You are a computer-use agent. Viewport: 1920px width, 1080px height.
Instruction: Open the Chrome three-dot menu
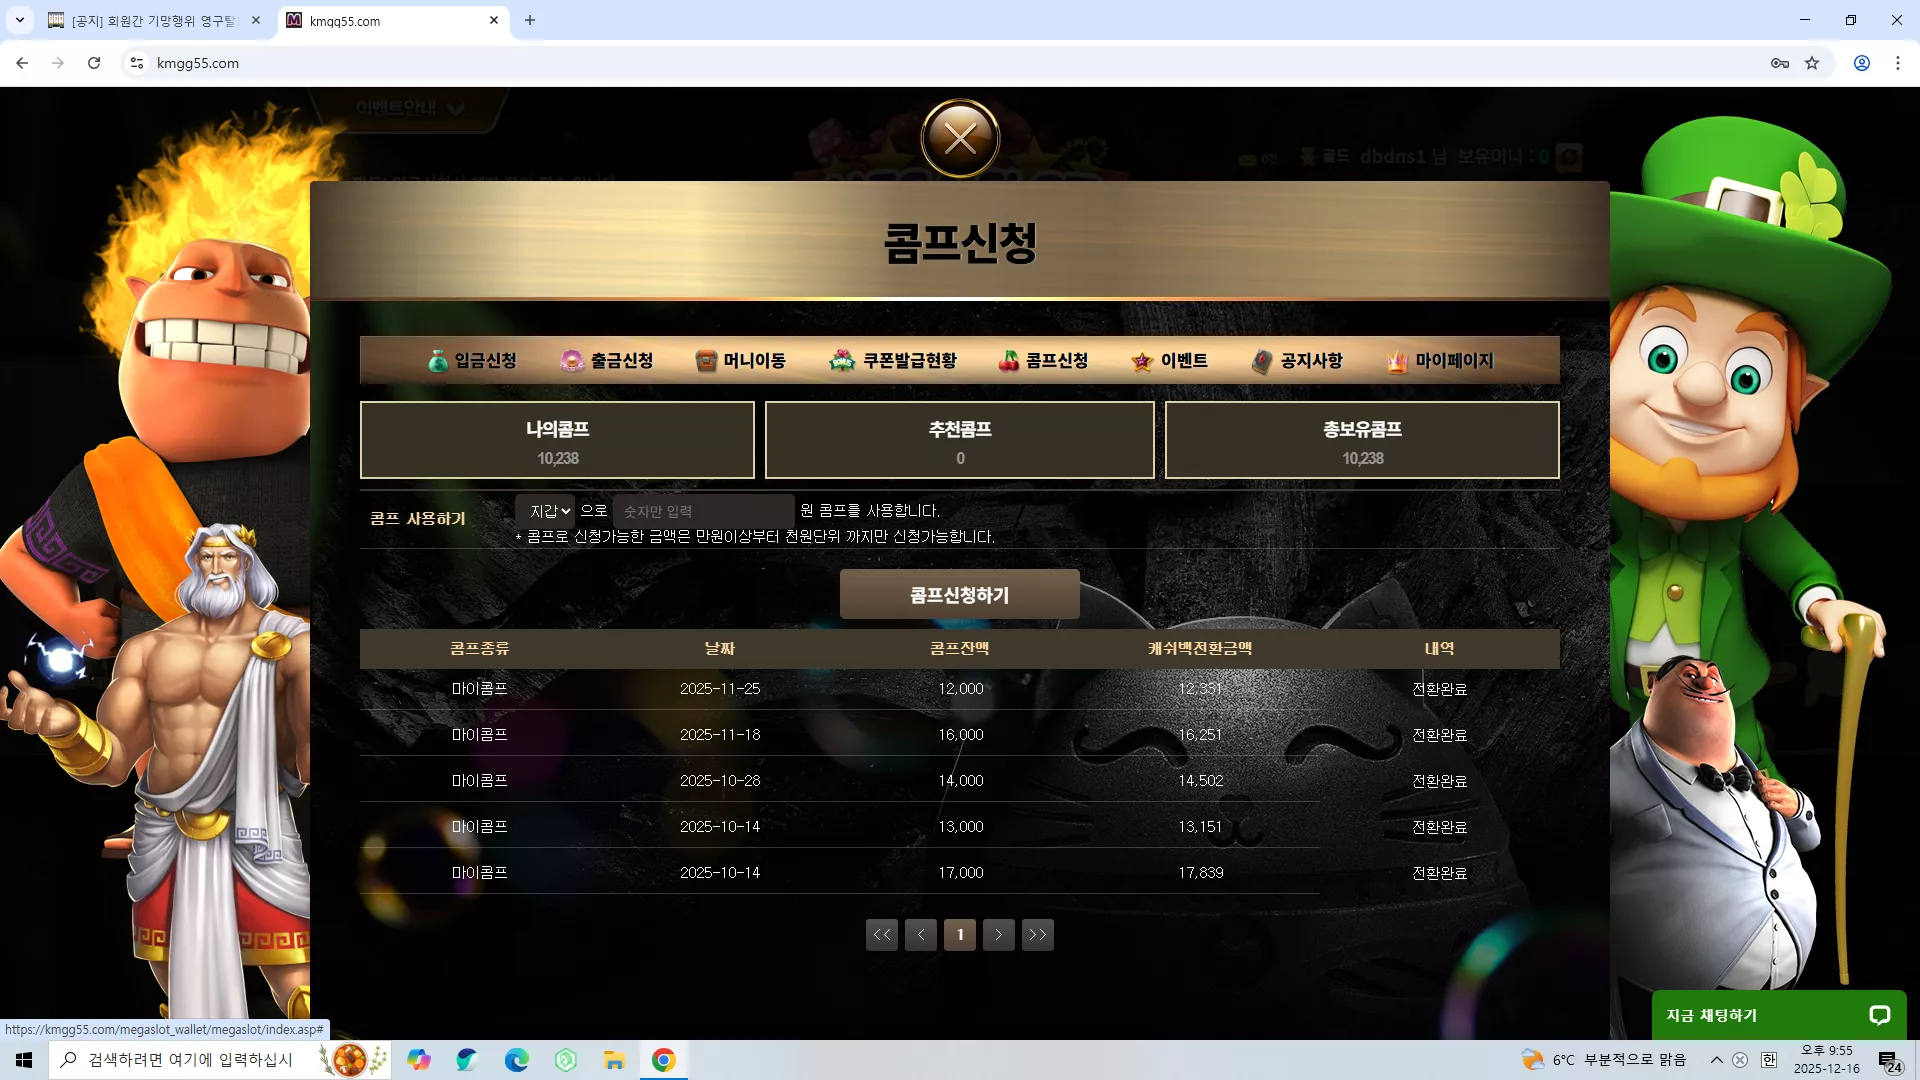[x=1898, y=63]
